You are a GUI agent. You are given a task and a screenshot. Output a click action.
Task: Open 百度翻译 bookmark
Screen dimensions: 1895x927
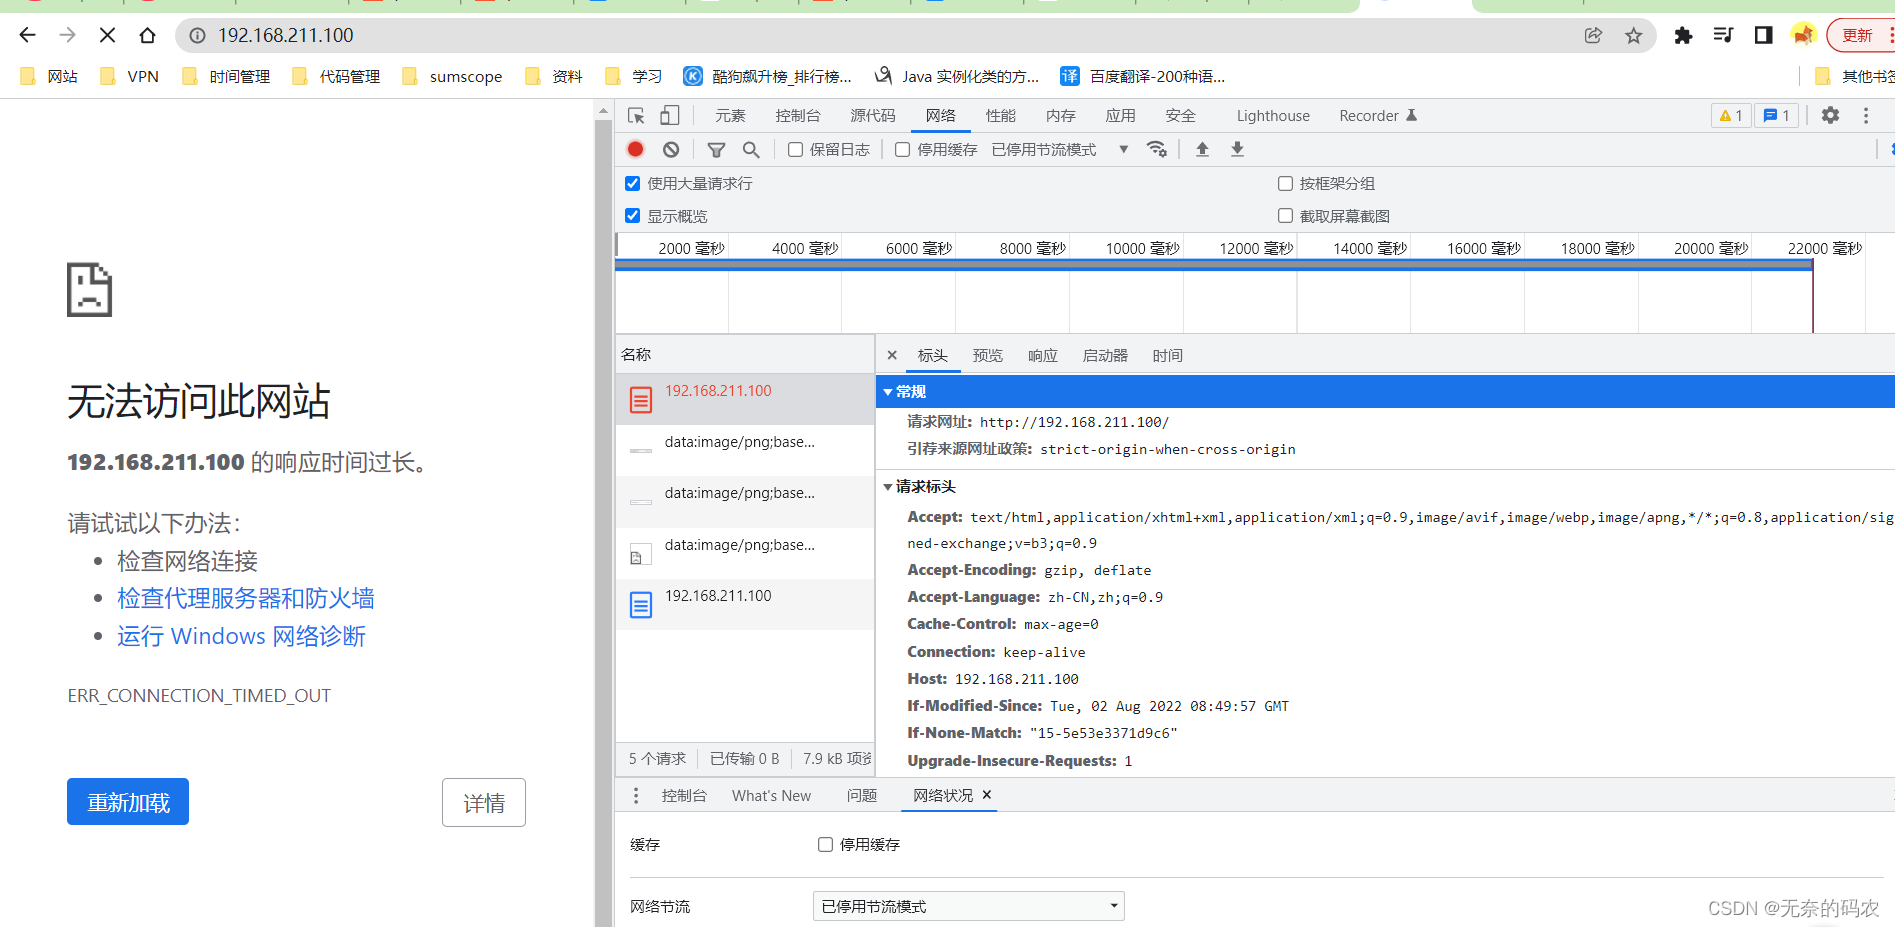[1143, 76]
